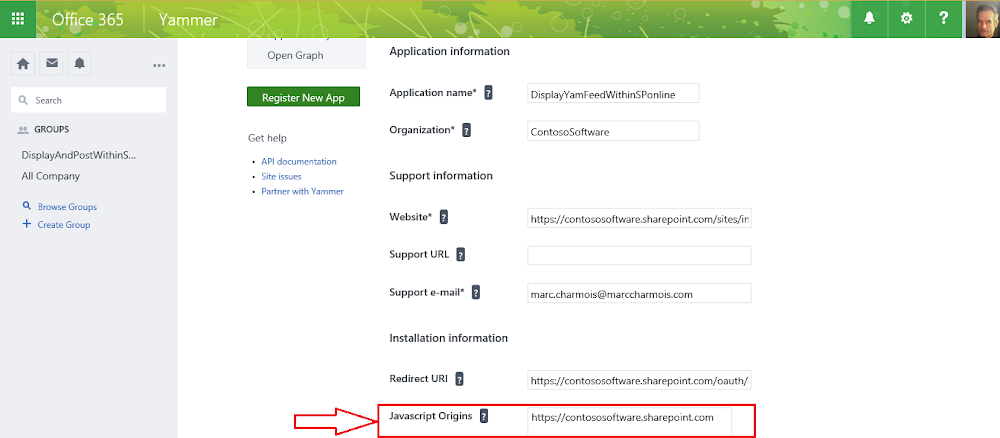Click help icon next to Application name
Screen dimensions: 1000x438
[489, 92]
